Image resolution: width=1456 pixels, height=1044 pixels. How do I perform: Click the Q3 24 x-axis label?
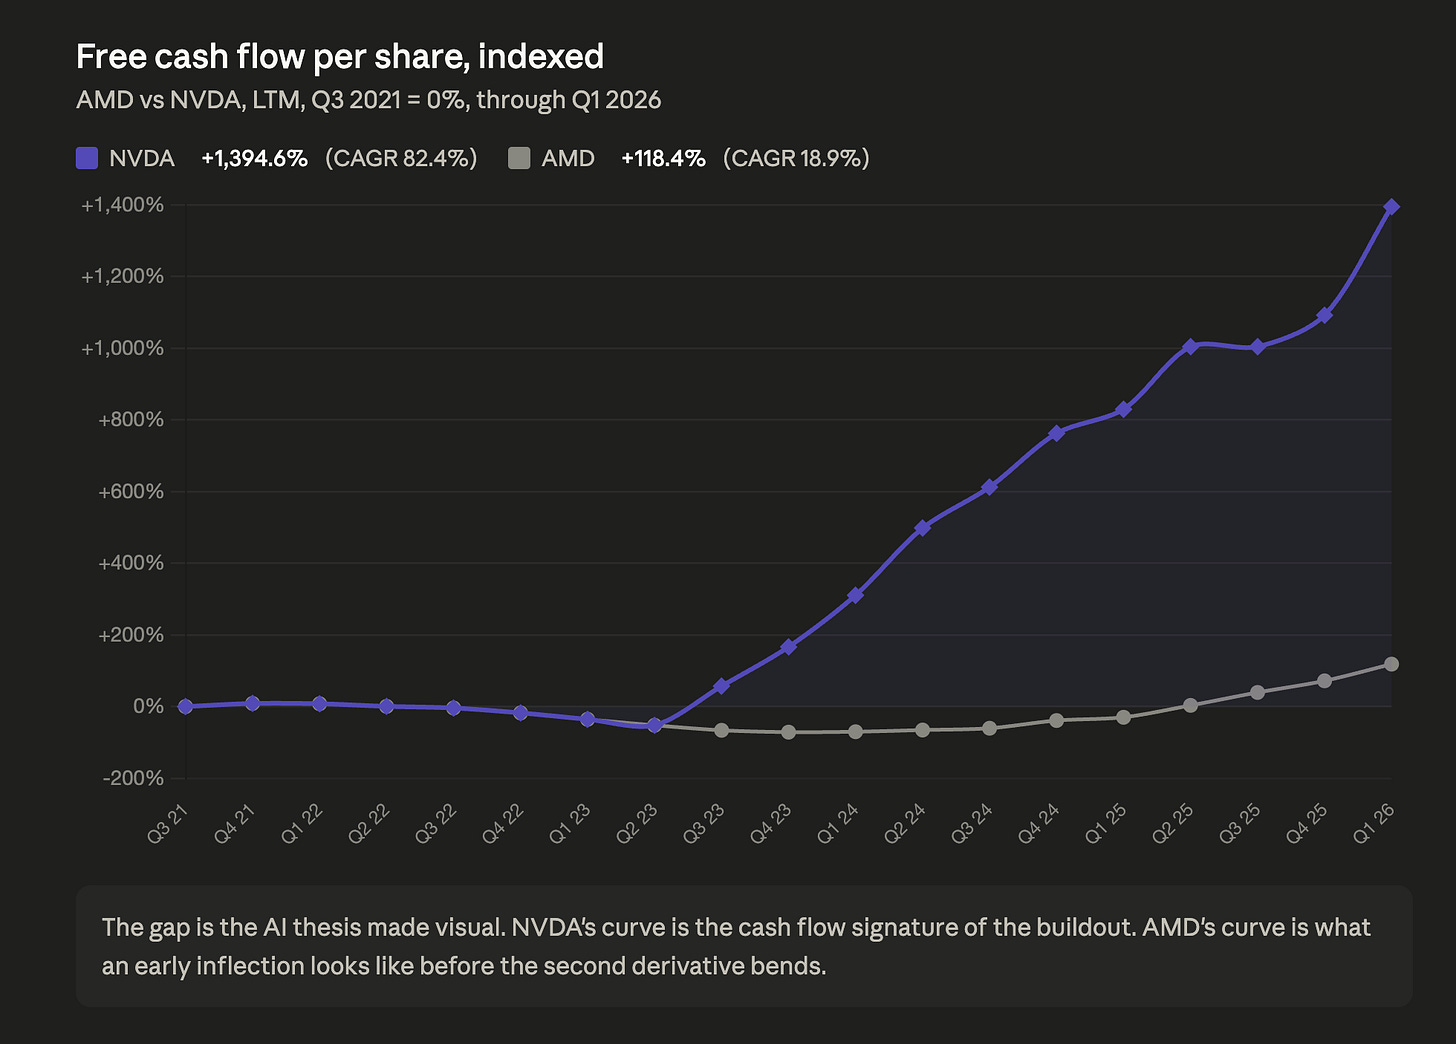(971, 823)
